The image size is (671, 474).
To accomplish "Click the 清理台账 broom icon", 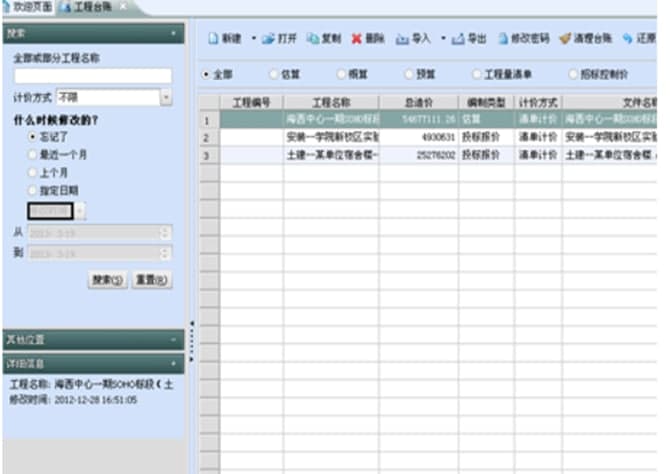I will point(565,39).
